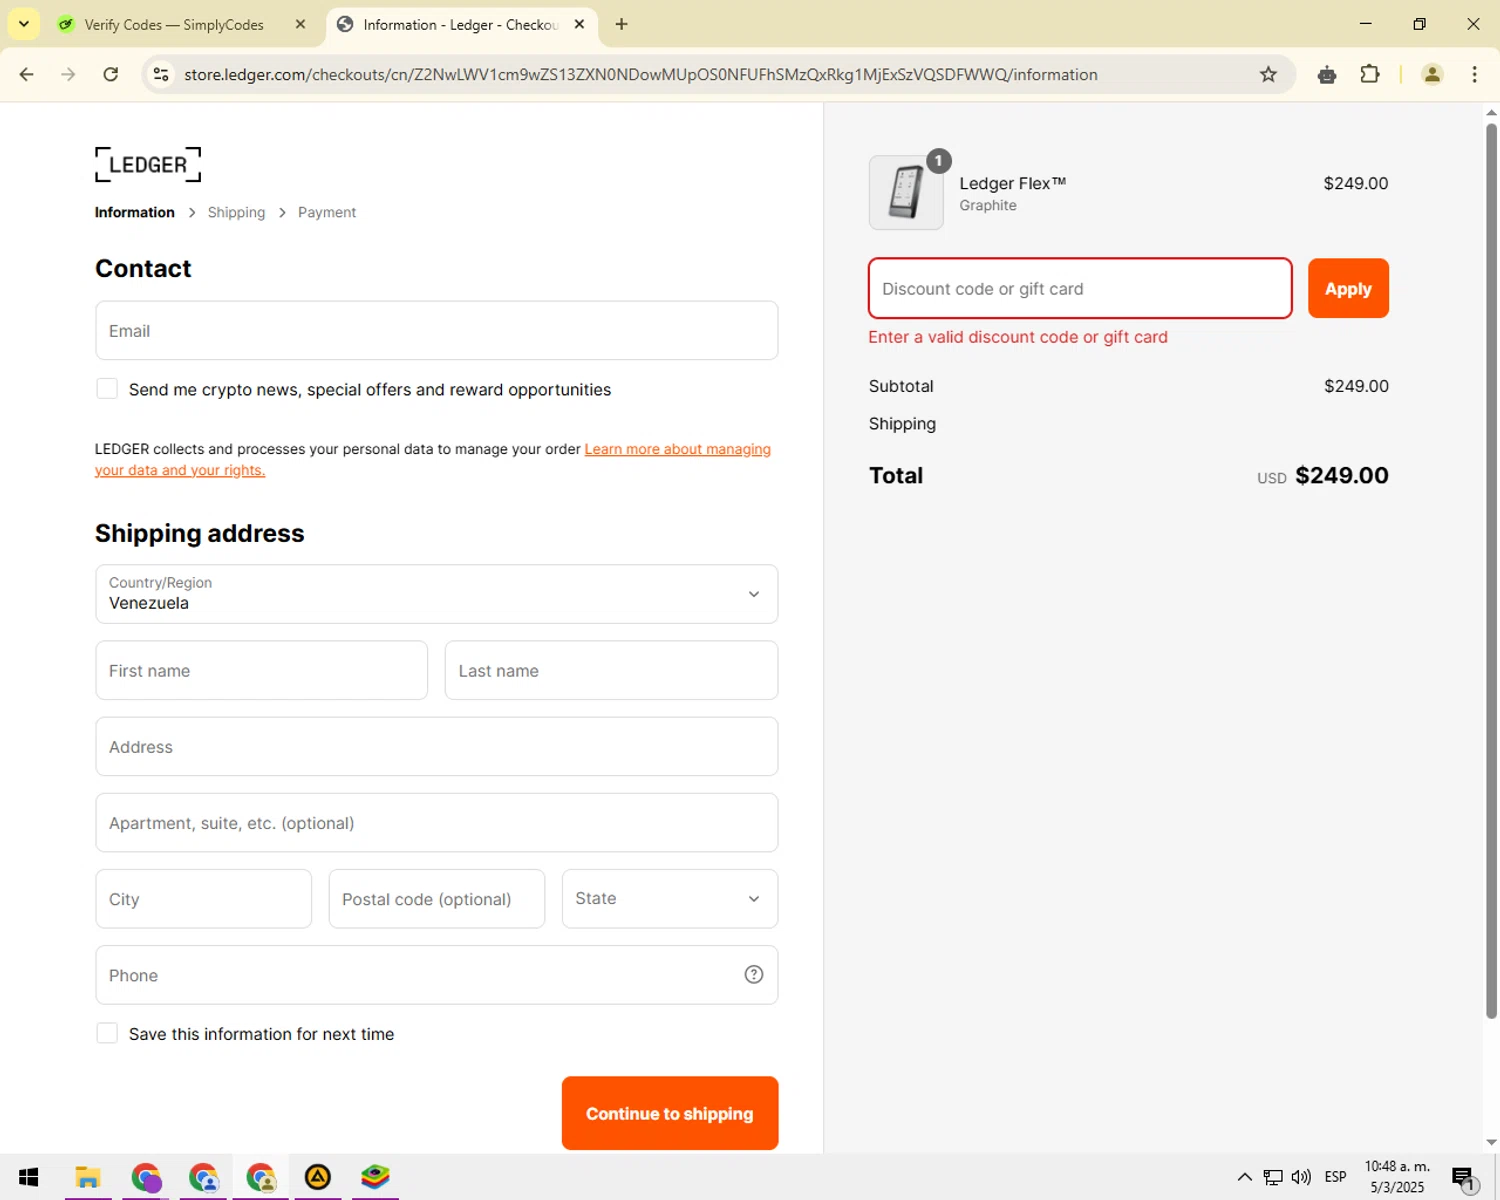Image resolution: width=1500 pixels, height=1200 pixels.
Task: Tick the crypto news and offers checkbox
Action: (x=107, y=388)
